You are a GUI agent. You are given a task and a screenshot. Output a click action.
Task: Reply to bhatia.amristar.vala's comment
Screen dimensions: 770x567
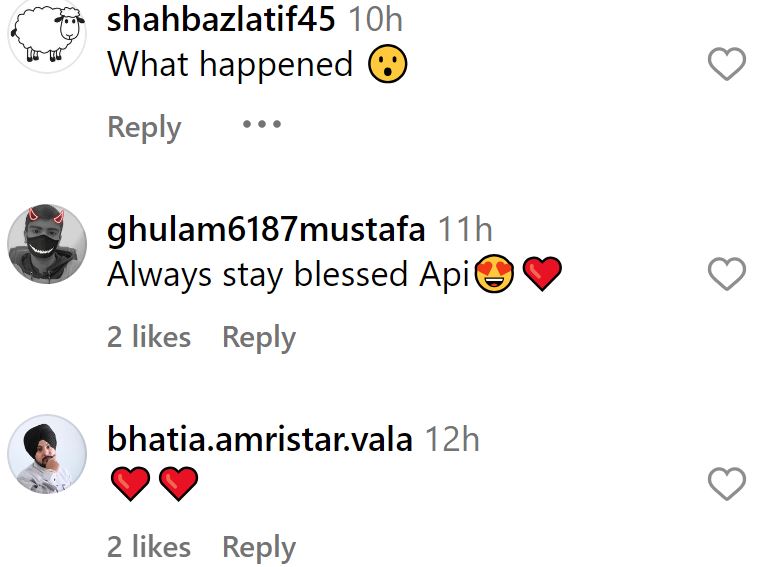click(x=259, y=547)
